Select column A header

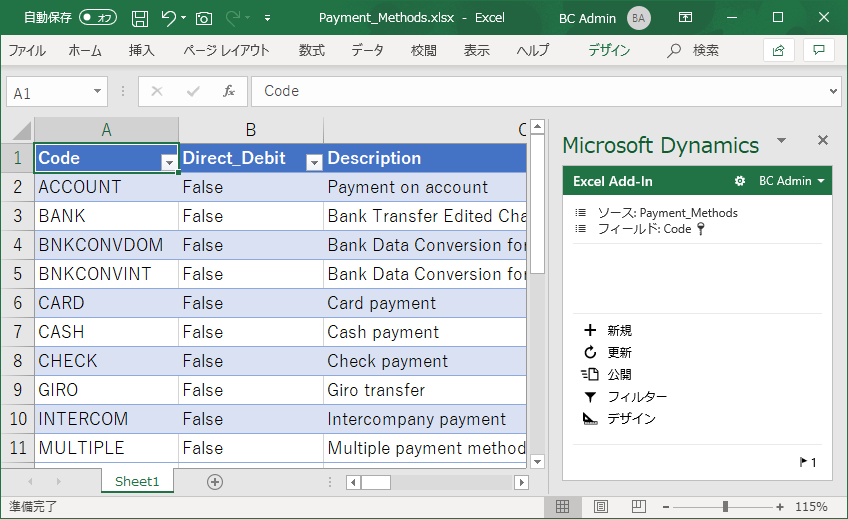coord(107,130)
